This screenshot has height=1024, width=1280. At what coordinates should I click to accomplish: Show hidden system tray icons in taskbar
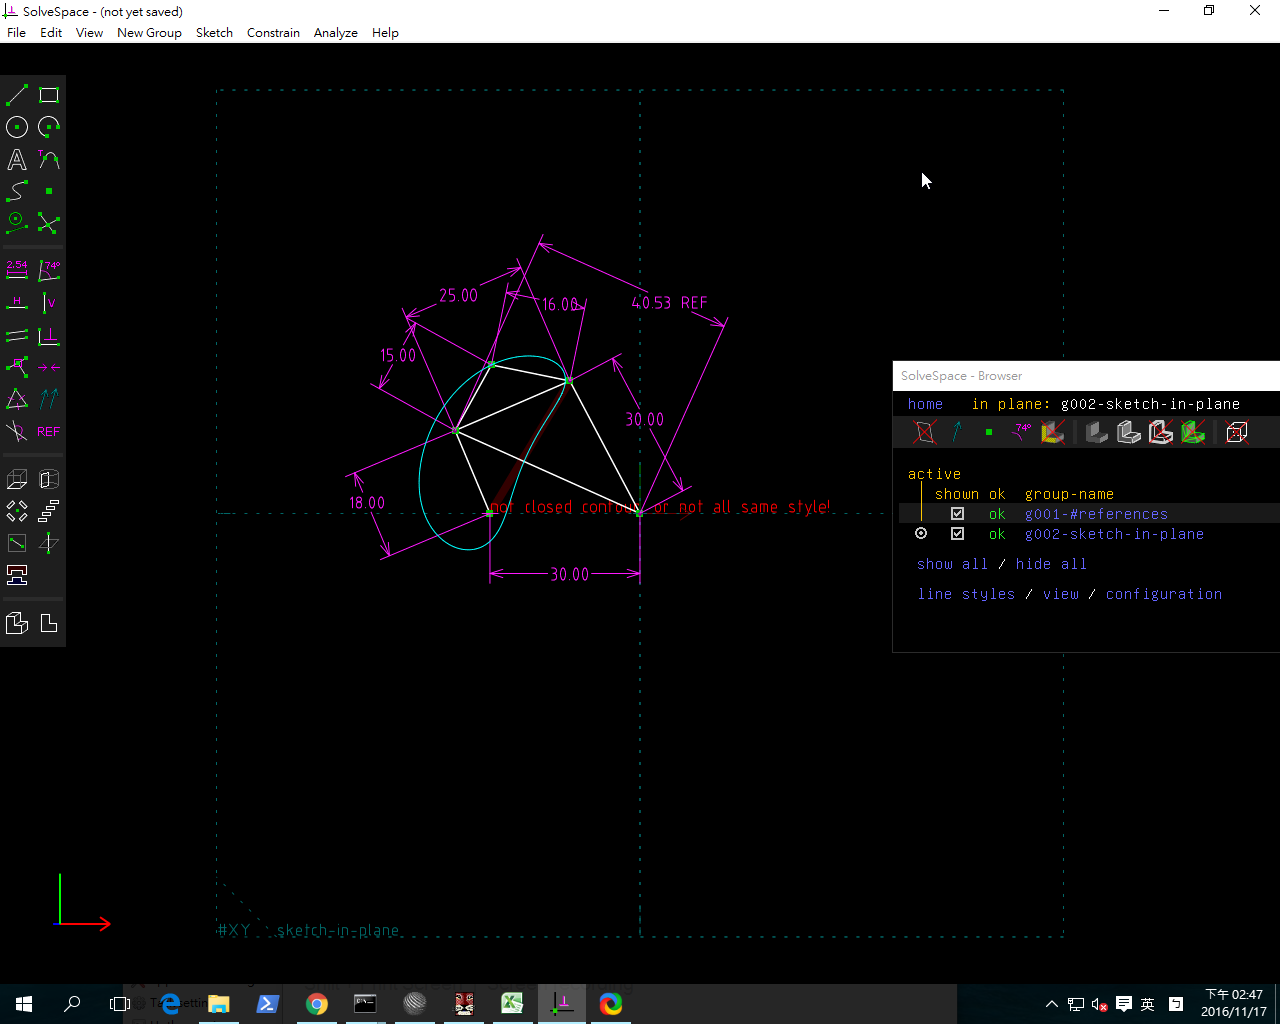1051,1004
